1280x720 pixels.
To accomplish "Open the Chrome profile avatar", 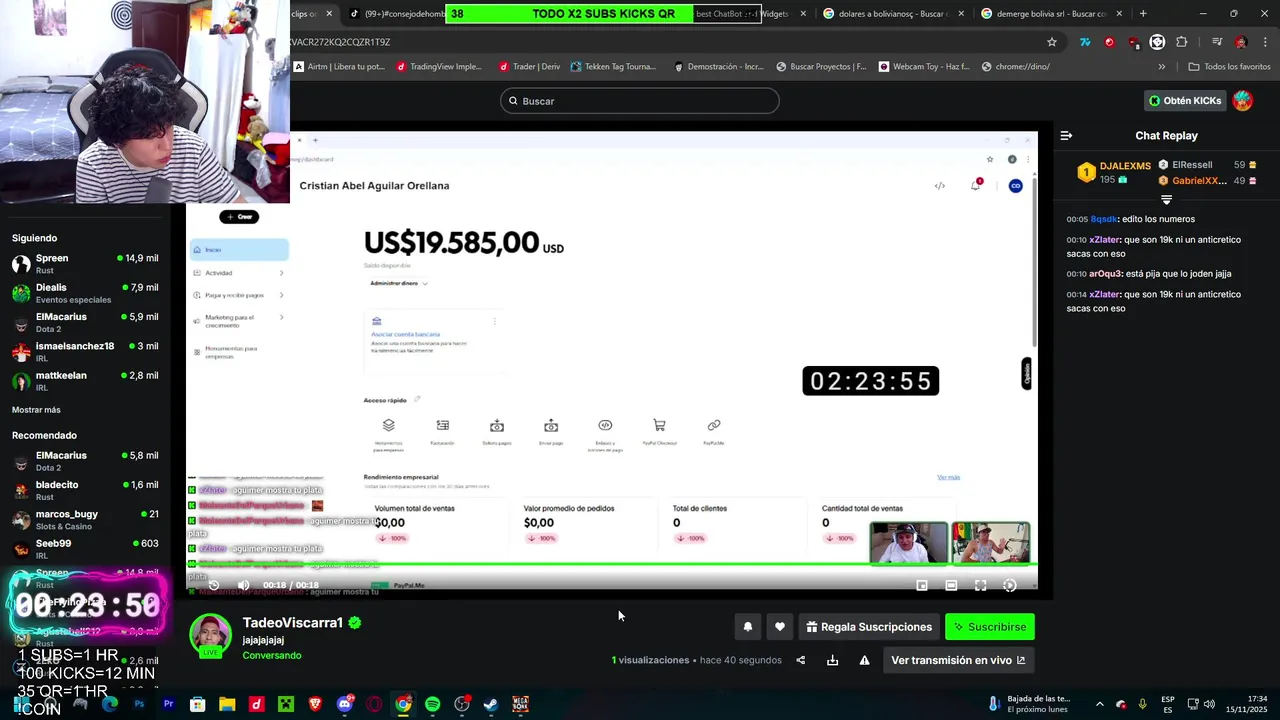I will click(1241, 42).
